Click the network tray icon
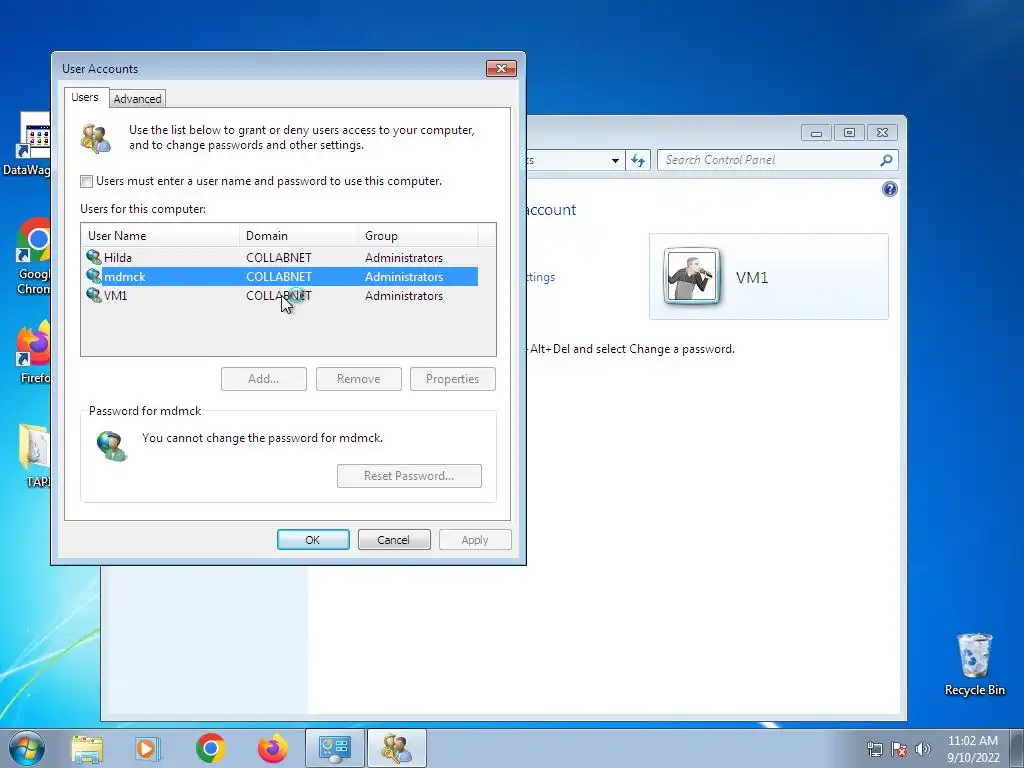The width and height of the screenshot is (1024, 768). tap(874, 749)
